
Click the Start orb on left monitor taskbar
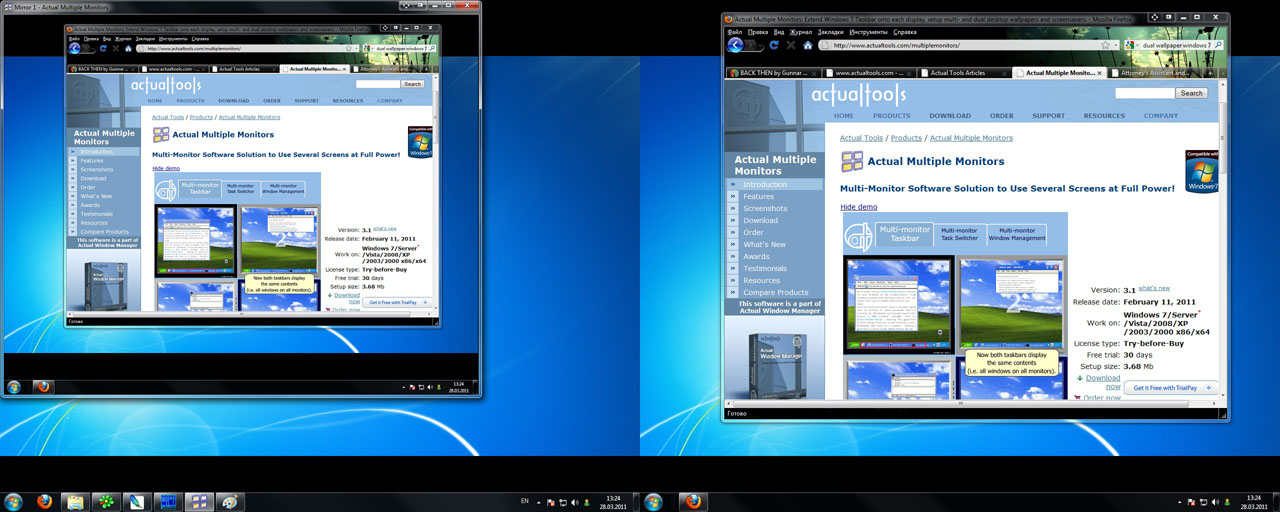coord(14,501)
